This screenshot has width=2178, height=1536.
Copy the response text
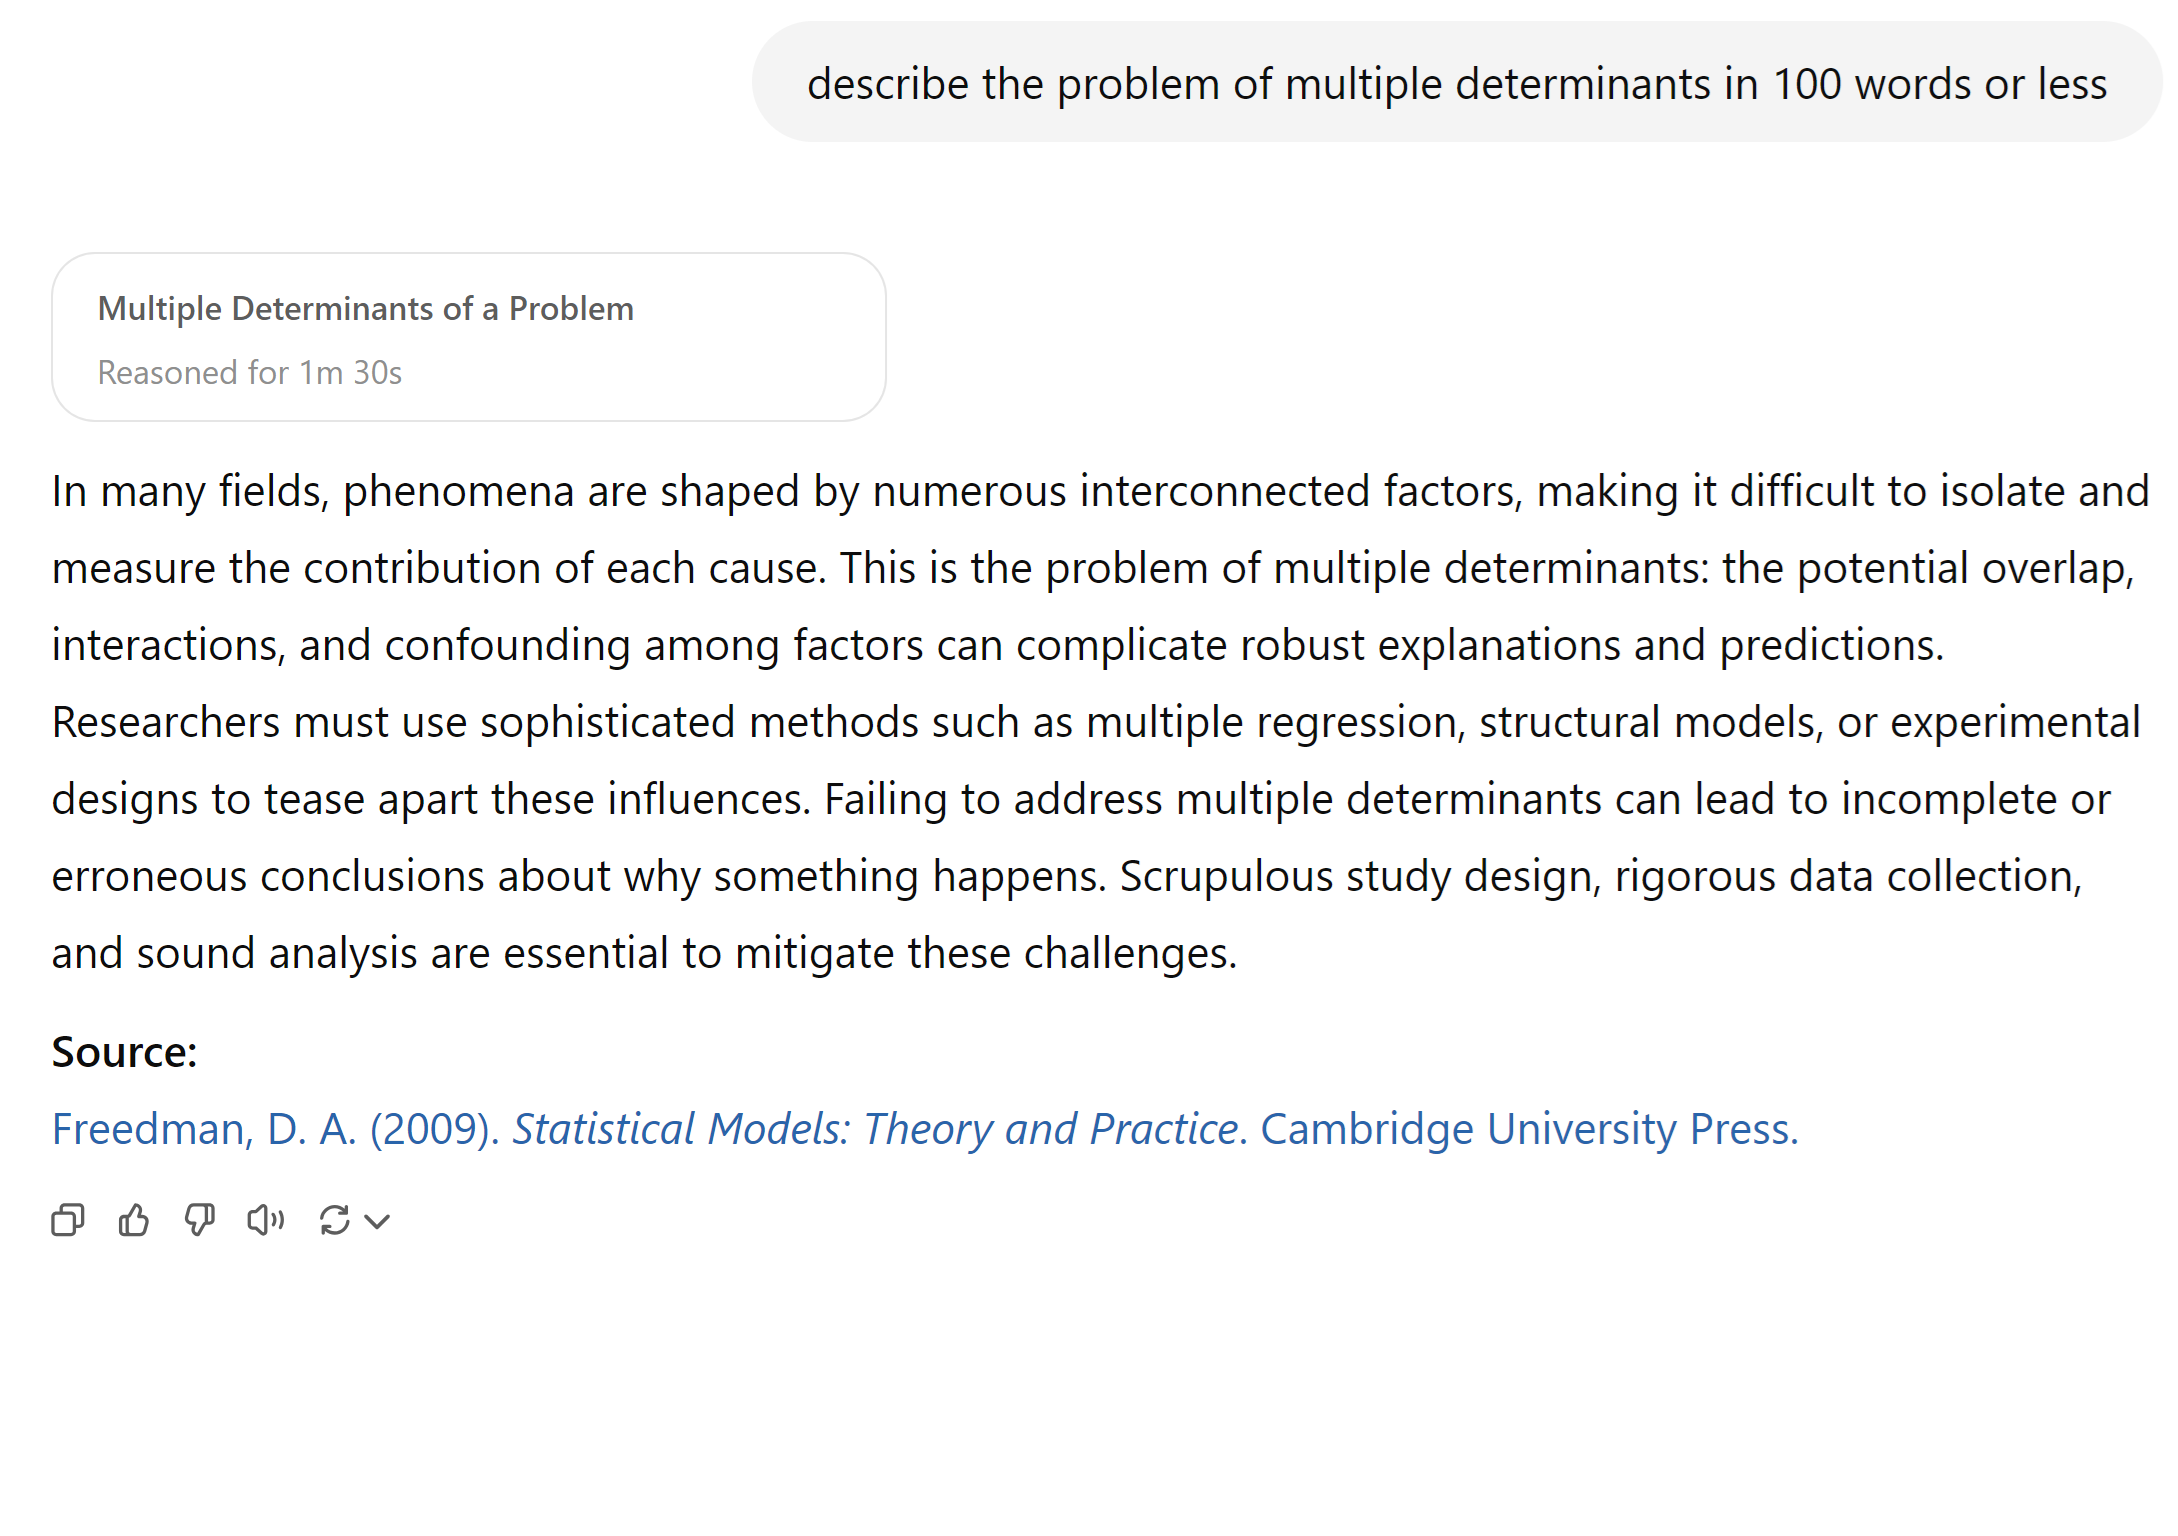68,1220
